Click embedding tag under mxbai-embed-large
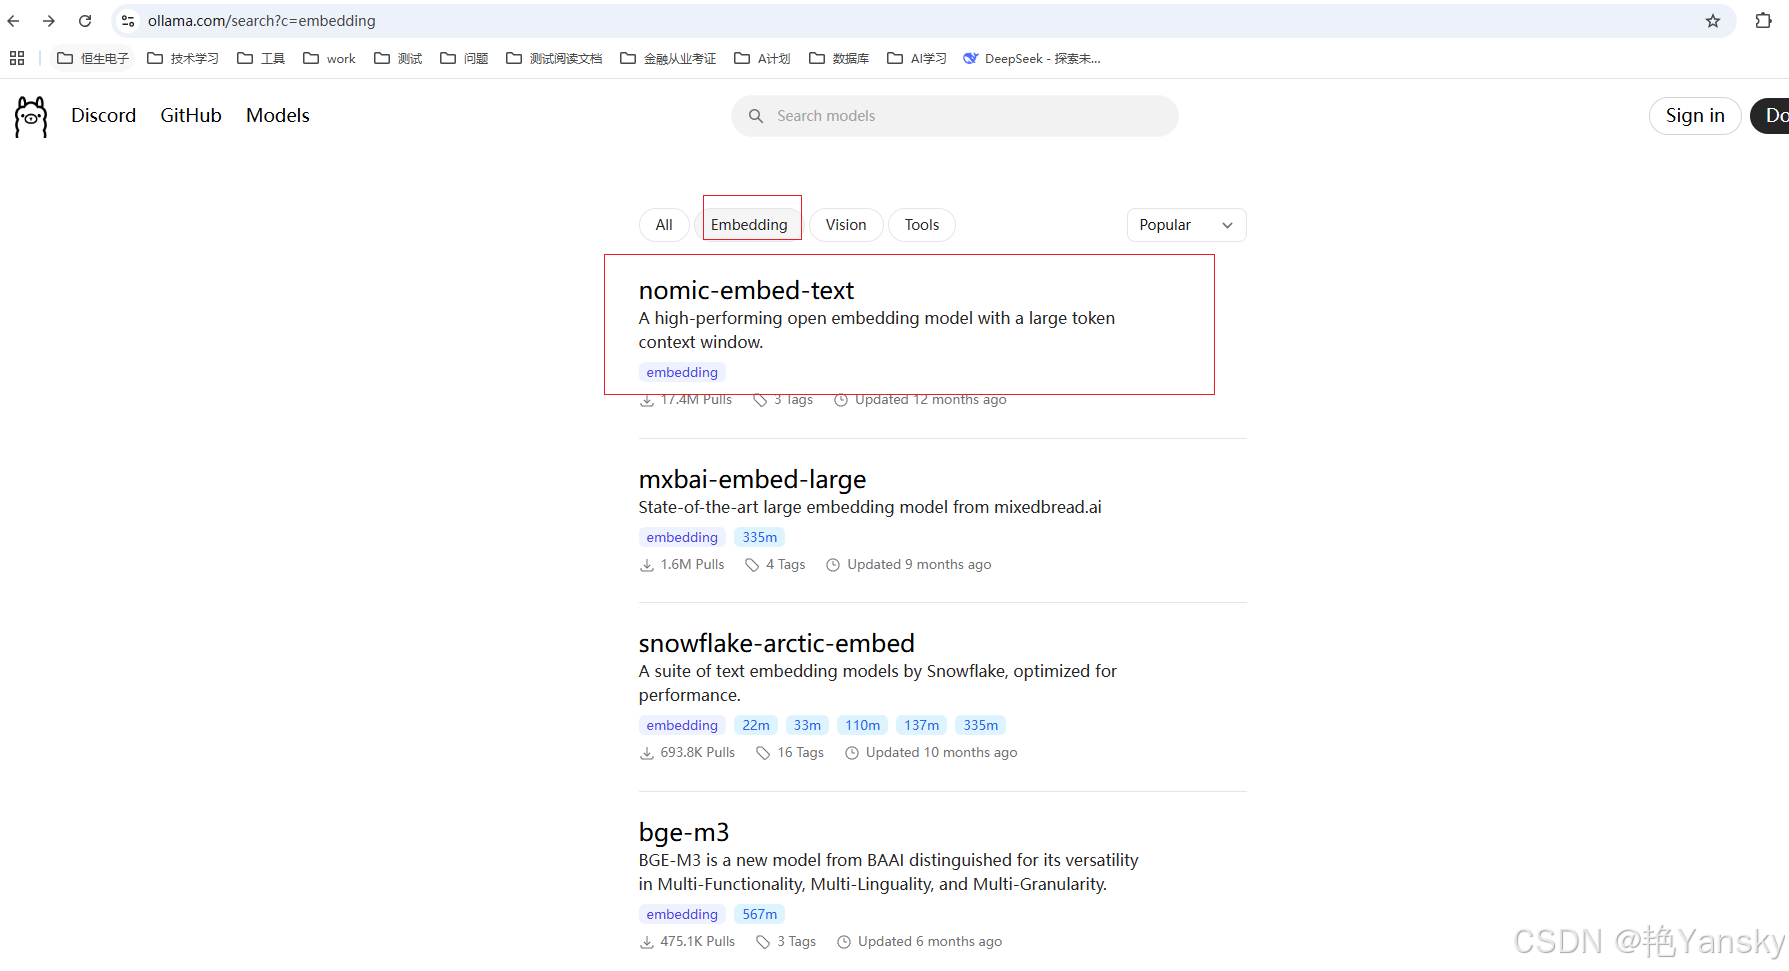Screen dimensions: 1789x971 [x=682, y=537]
